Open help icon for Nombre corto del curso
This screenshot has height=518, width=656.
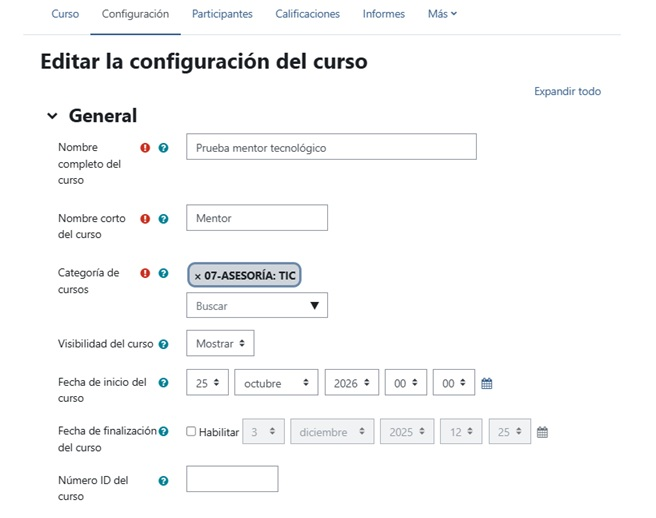(x=163, y=219)
